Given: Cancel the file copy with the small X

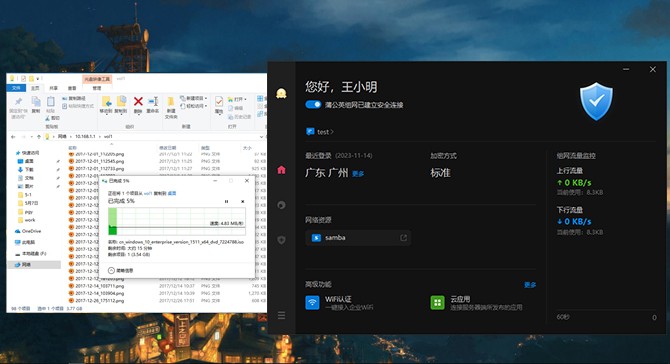Looking at the screenshot, I should point(242,201).
